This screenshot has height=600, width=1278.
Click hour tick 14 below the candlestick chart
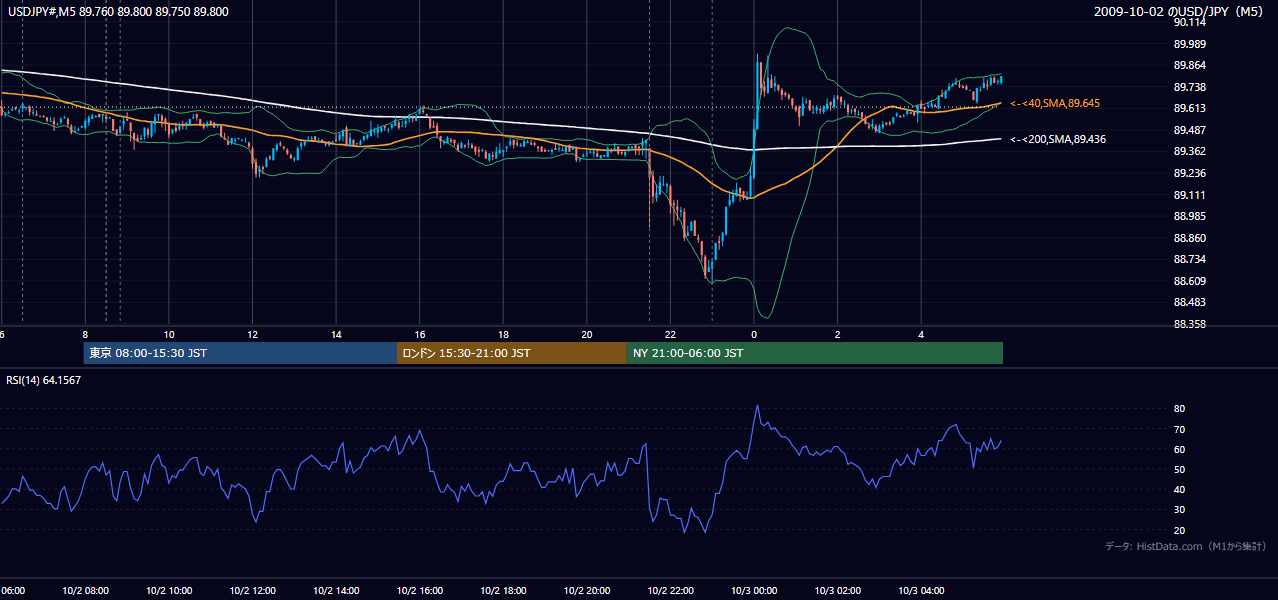pos(337,334)
